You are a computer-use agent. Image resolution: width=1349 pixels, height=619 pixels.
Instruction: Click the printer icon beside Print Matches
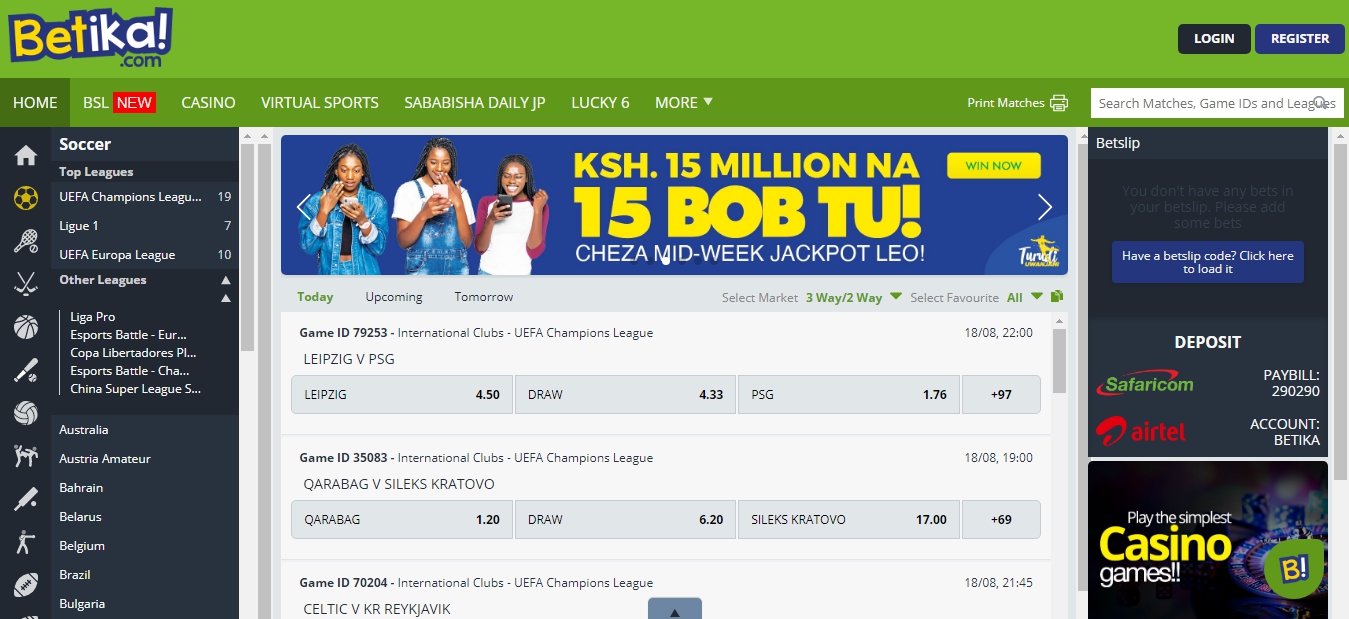point(1059,103)
